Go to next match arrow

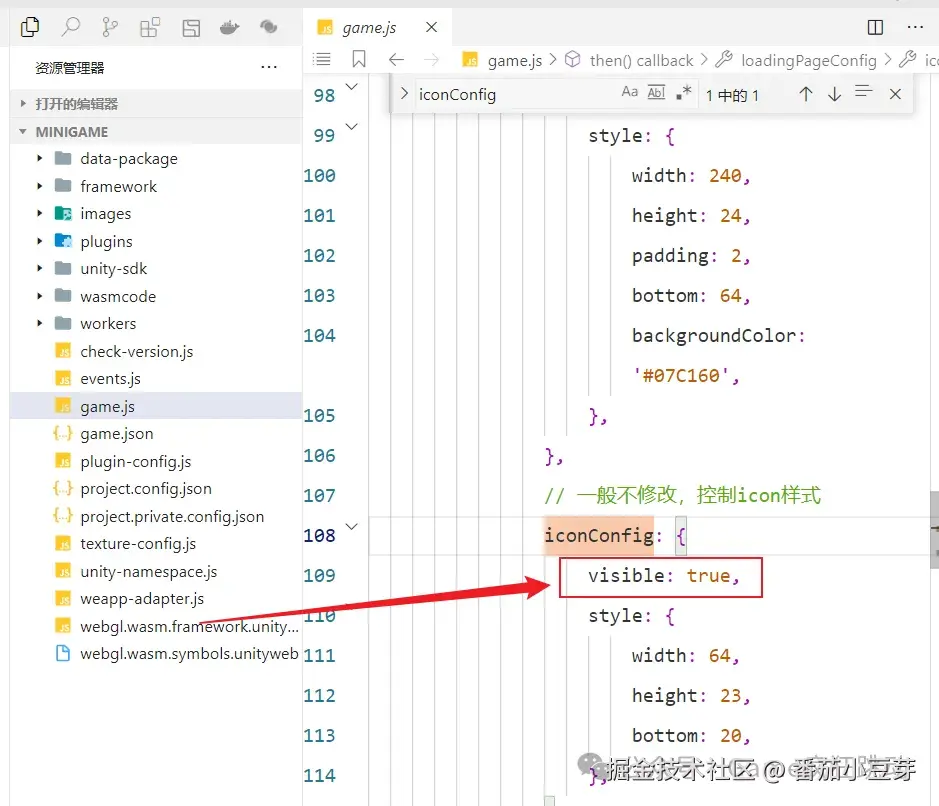tap(834, 93)
